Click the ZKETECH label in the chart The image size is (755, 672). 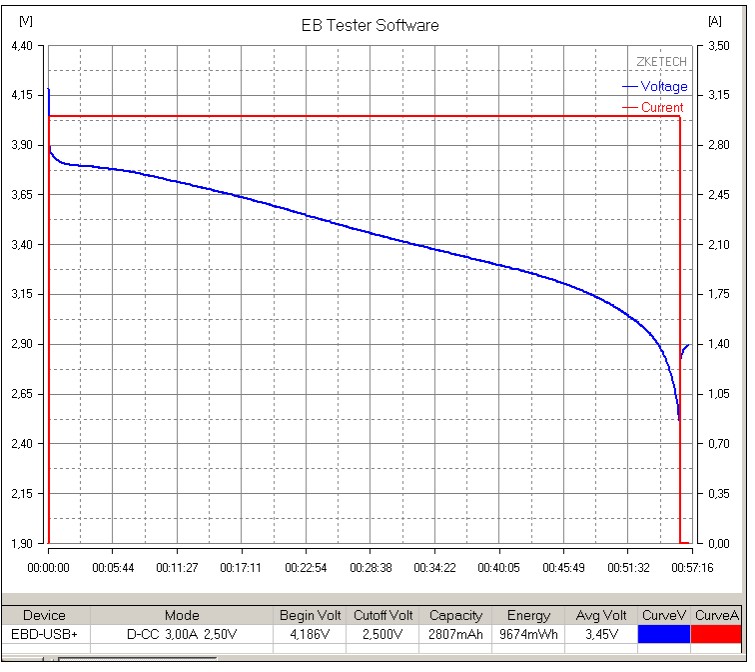(x=661, y=62)
